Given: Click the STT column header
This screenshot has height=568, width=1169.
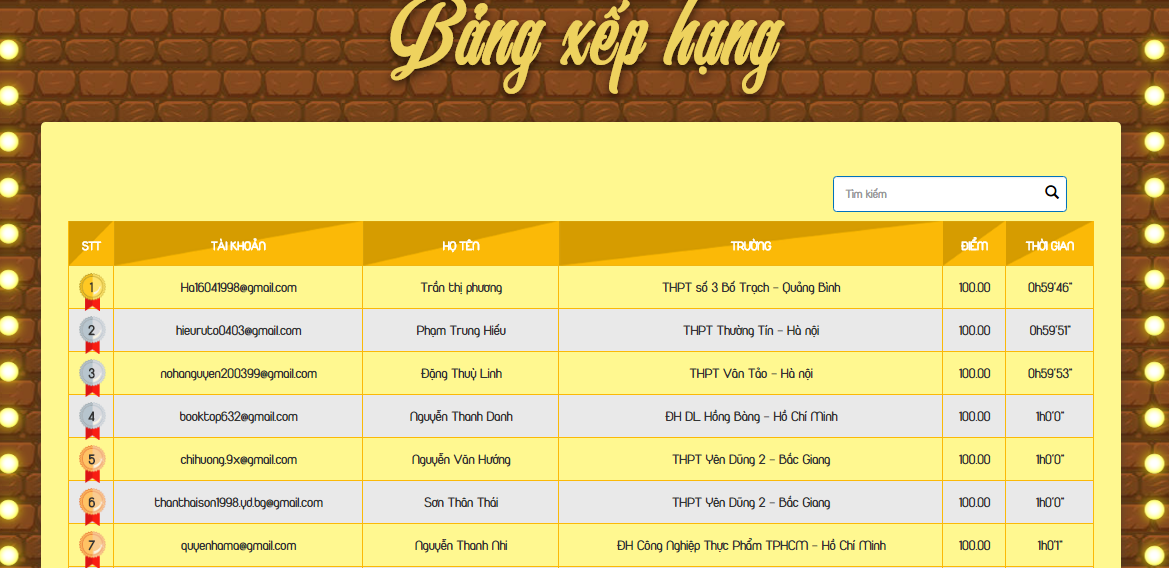Looking at the screenshot, I should coord(91,244).
